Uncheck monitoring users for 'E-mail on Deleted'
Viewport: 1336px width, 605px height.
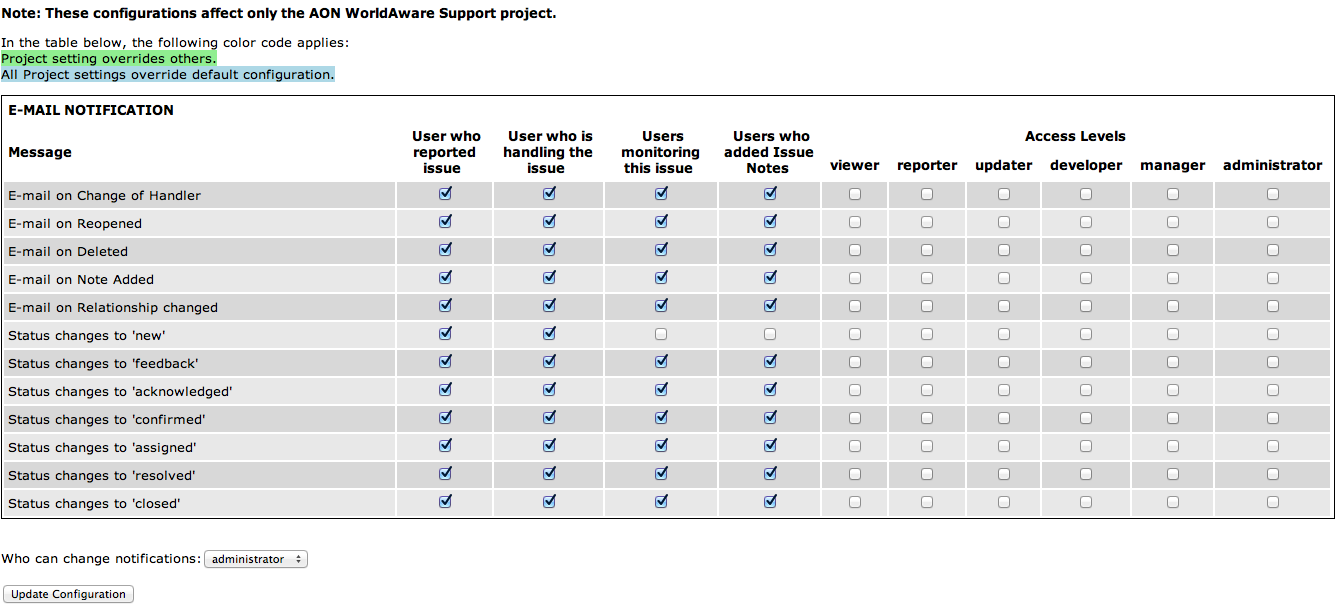(x=661, y=251)
